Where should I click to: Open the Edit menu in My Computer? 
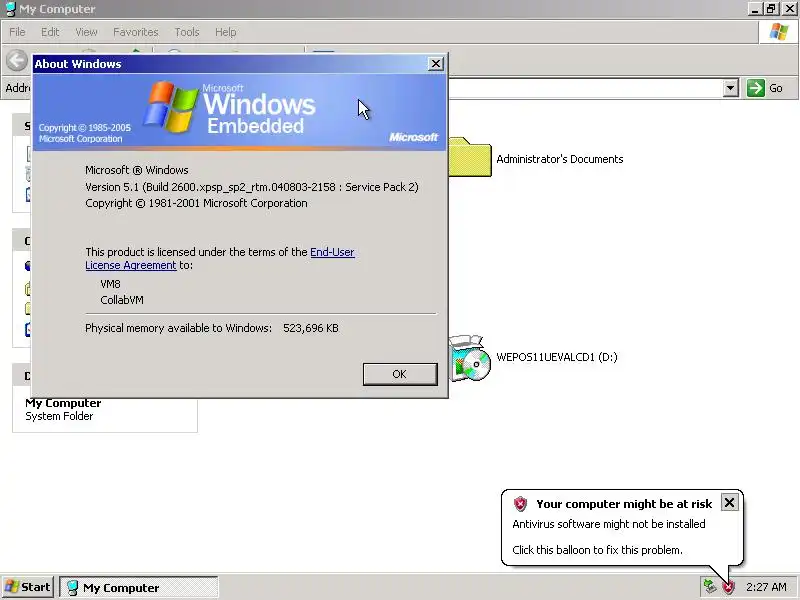[50, 32]
